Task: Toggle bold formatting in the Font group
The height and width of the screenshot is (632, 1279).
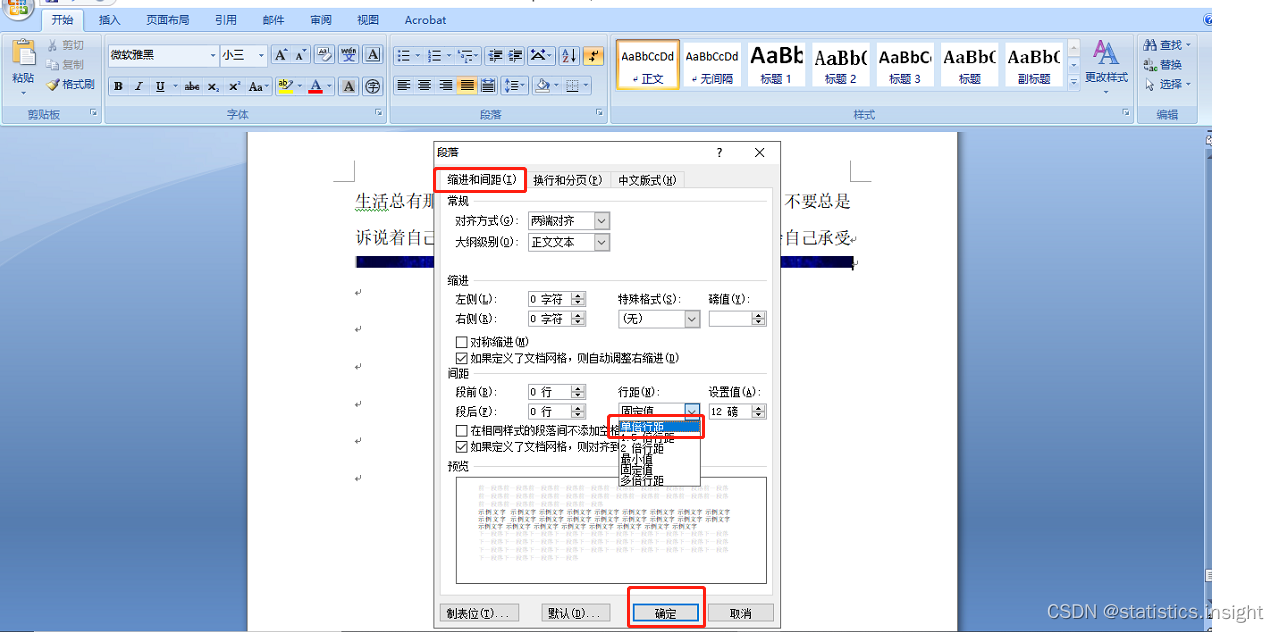Action: [x=117, y=86]
